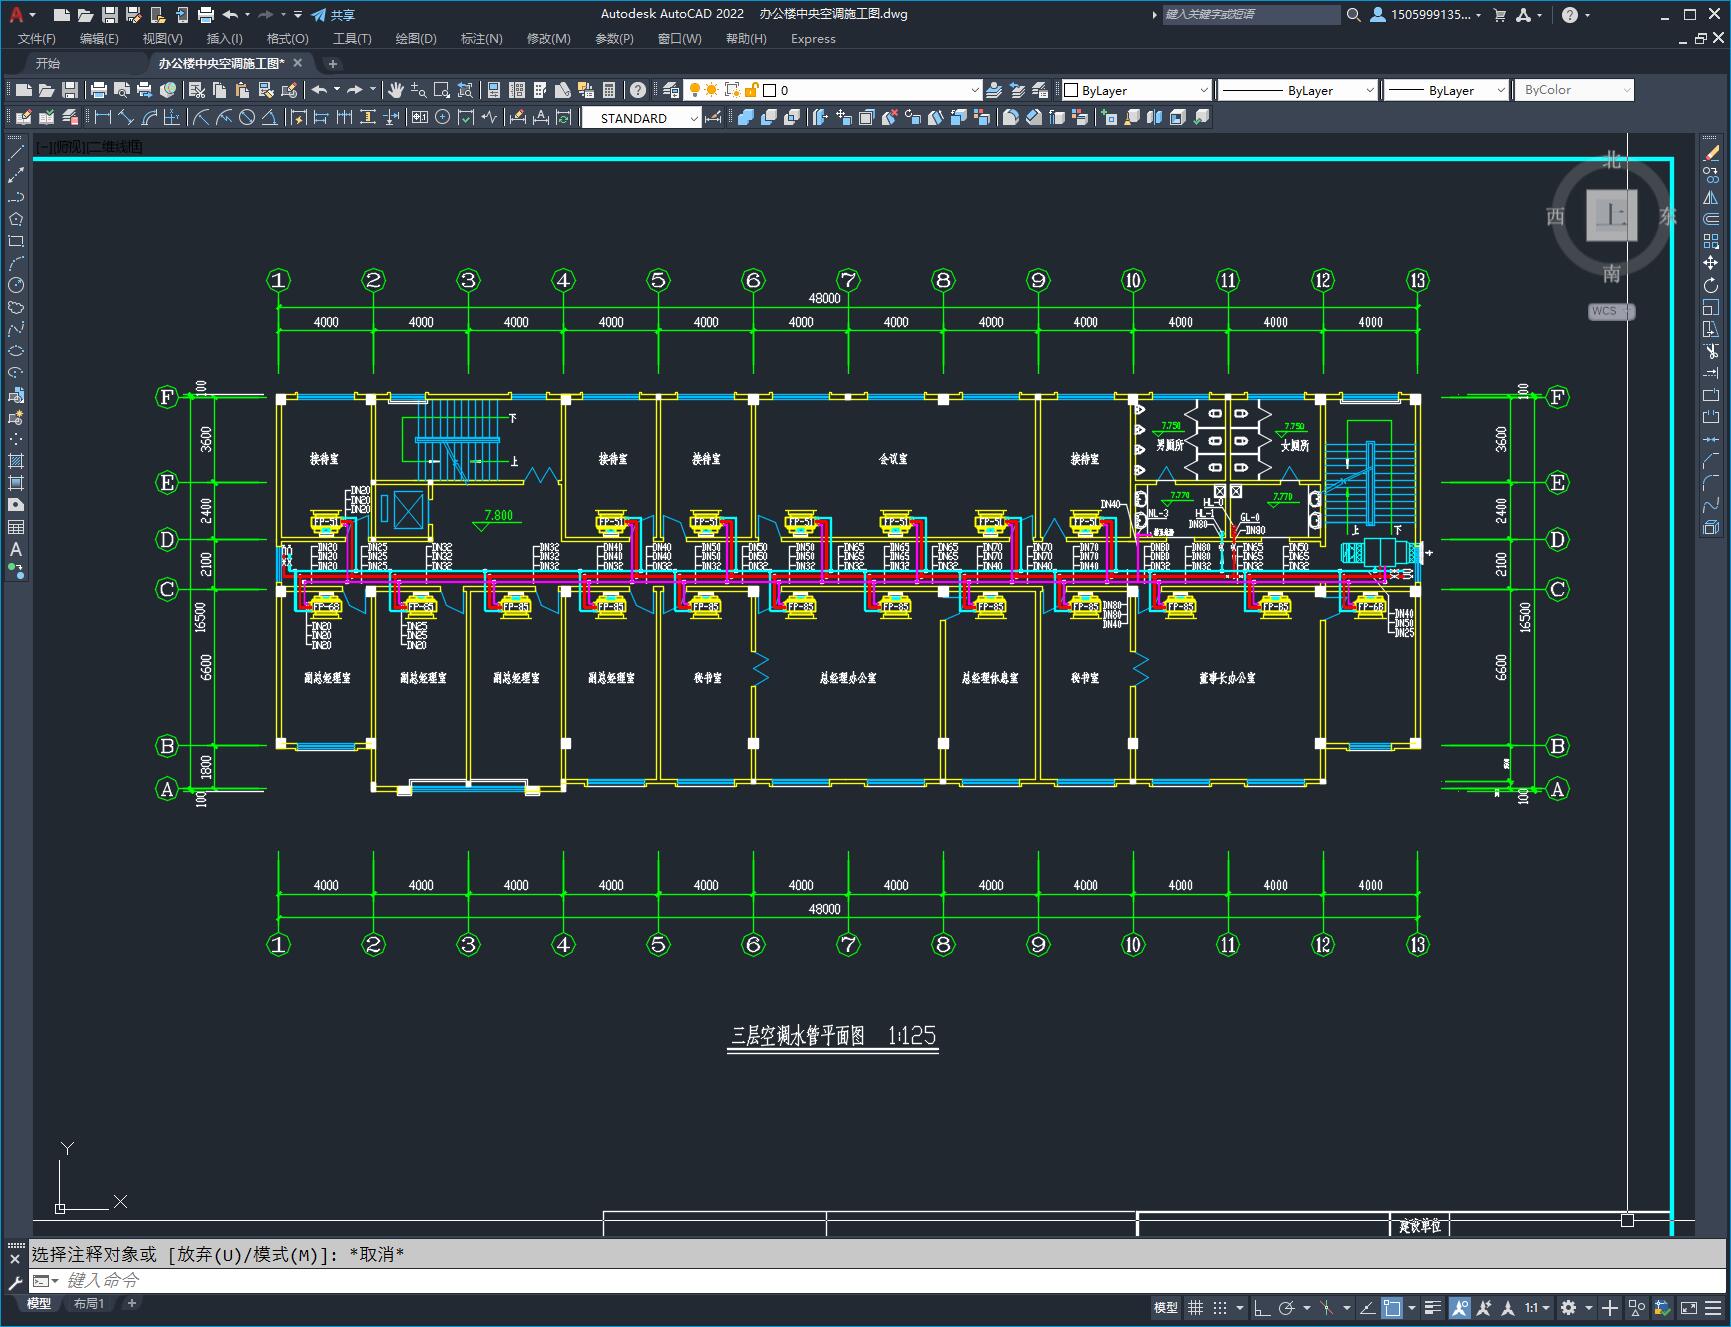Viewport: 1731px width, 1327px height.
Task: Click the Cut scissors icon in standard toolbar
Action: [x=196, y=90]
